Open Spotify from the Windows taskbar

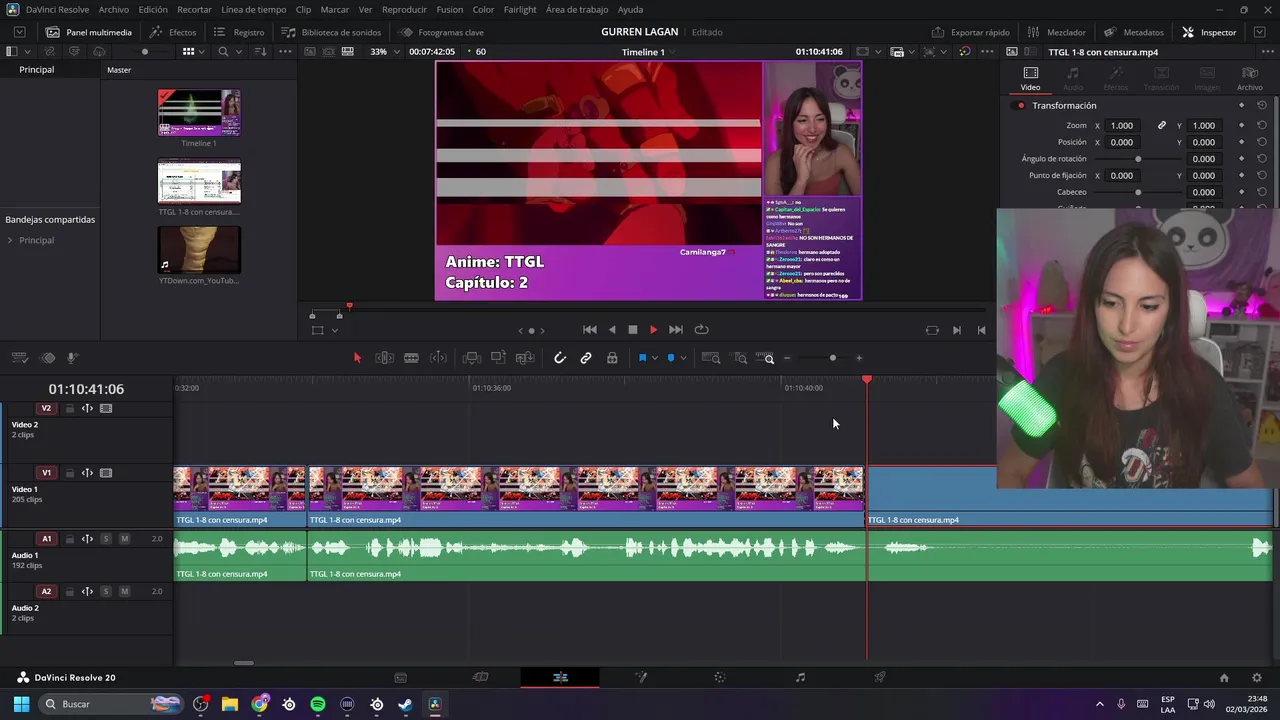(318, 704)
